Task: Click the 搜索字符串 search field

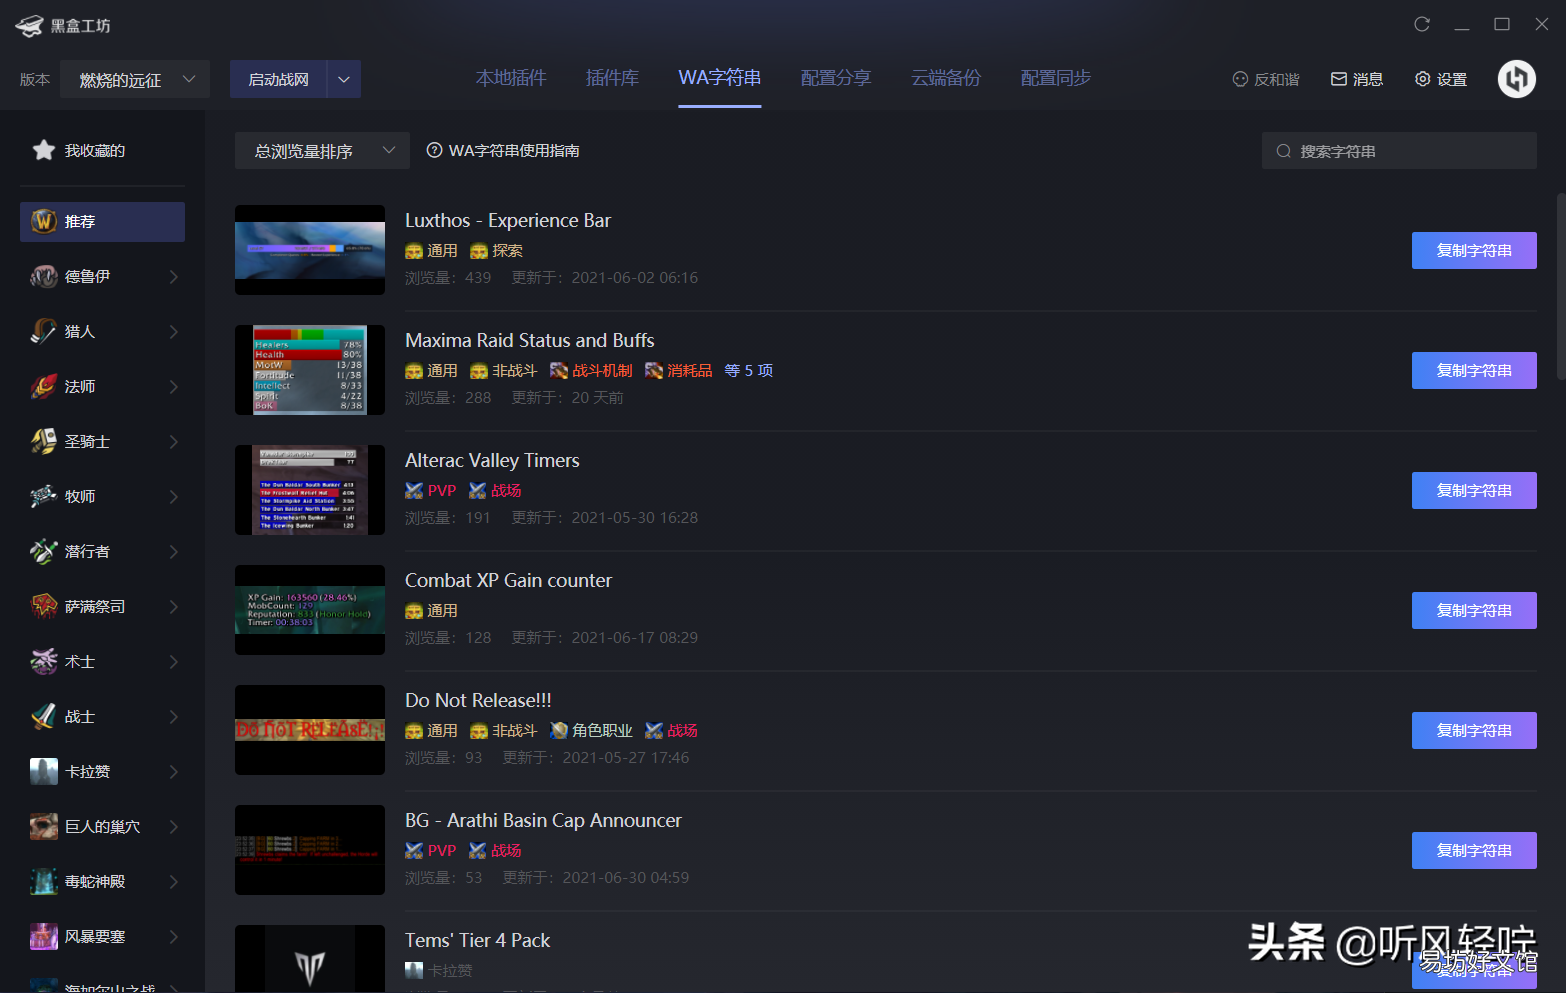Action: pyautogui.click(x=1399, y=151)
